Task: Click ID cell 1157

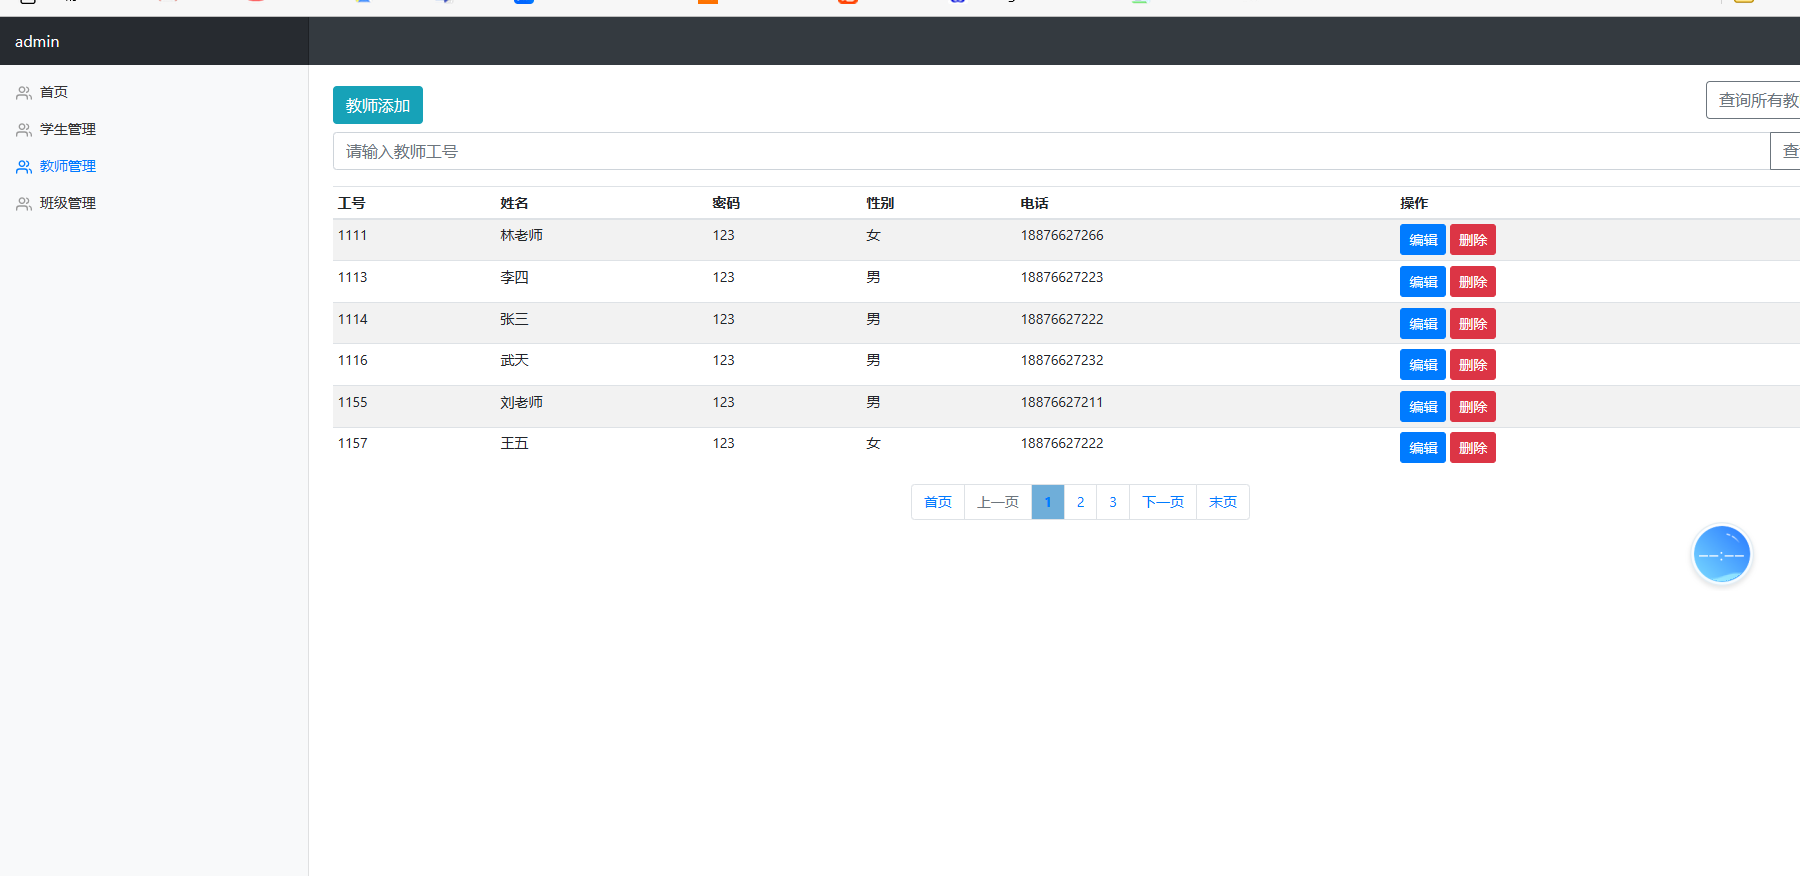Action: coord(352,443)
